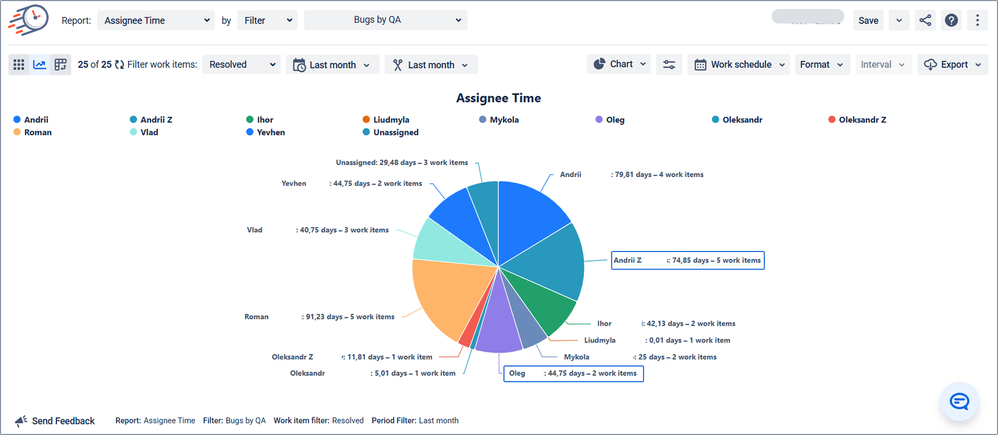Open the Chart type dropdown
Viewport: 998px width, 435px height.
click(619, 64)
